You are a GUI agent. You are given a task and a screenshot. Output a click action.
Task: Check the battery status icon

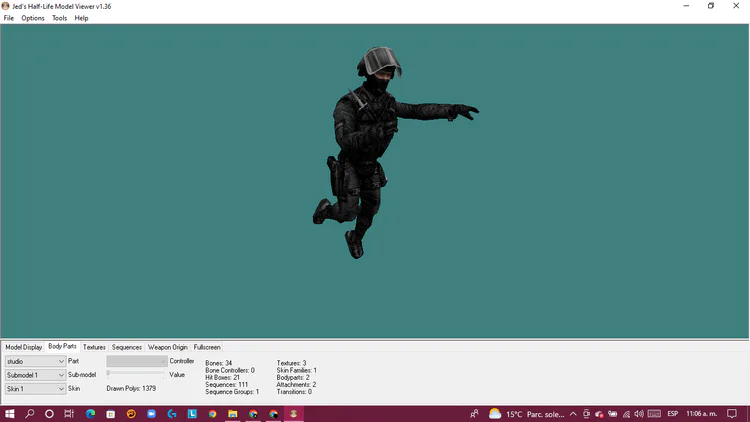click(x=612, y=414)
